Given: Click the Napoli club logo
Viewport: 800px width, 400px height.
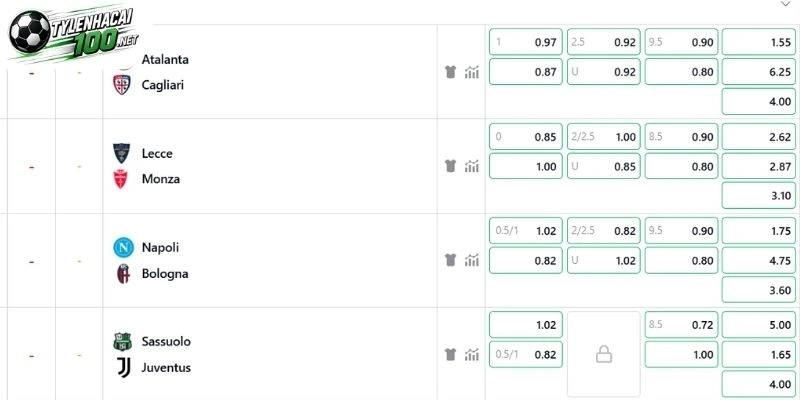Looking at the screenshot, I should point(123,247).
